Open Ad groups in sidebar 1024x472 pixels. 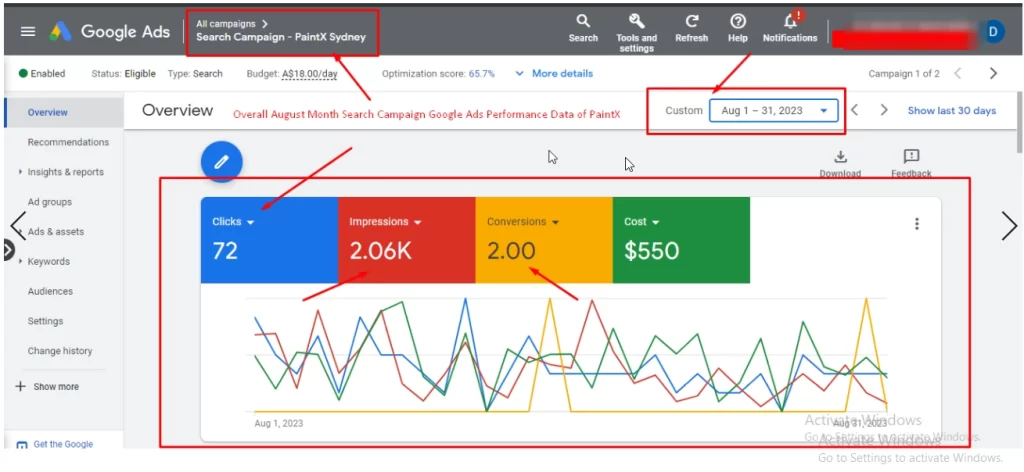(x=50, y=202)
